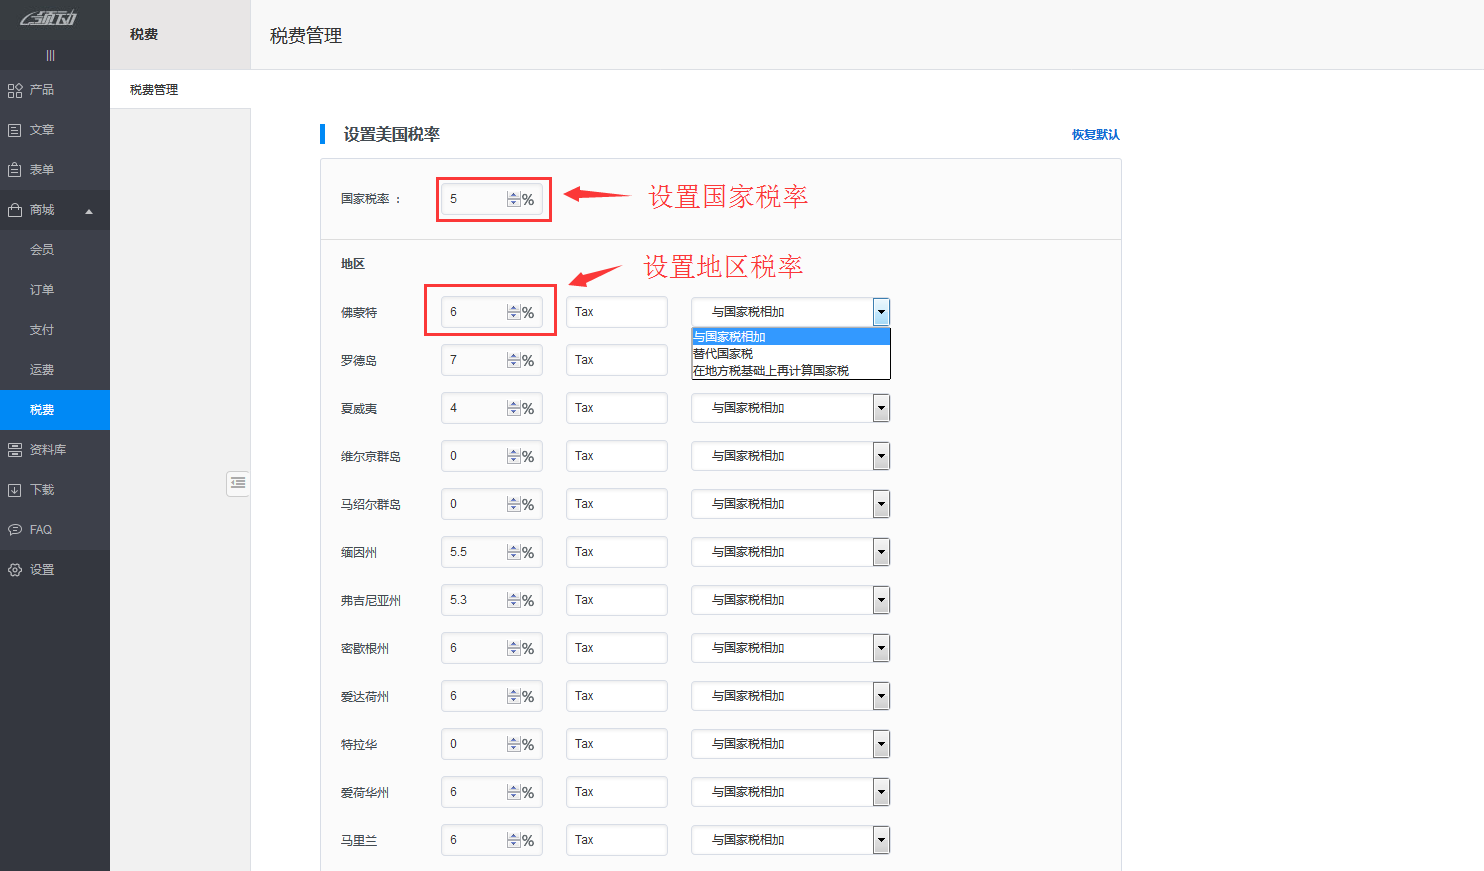
Task: Click the floating panel toggle near the content edge
Action: [x=238, y=483]
